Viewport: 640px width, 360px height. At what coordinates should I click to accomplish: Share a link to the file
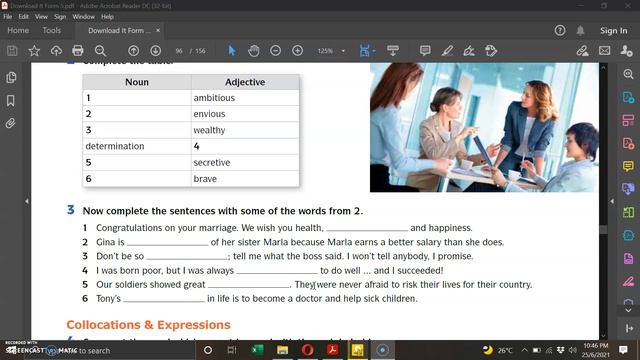tap(582, 51)
